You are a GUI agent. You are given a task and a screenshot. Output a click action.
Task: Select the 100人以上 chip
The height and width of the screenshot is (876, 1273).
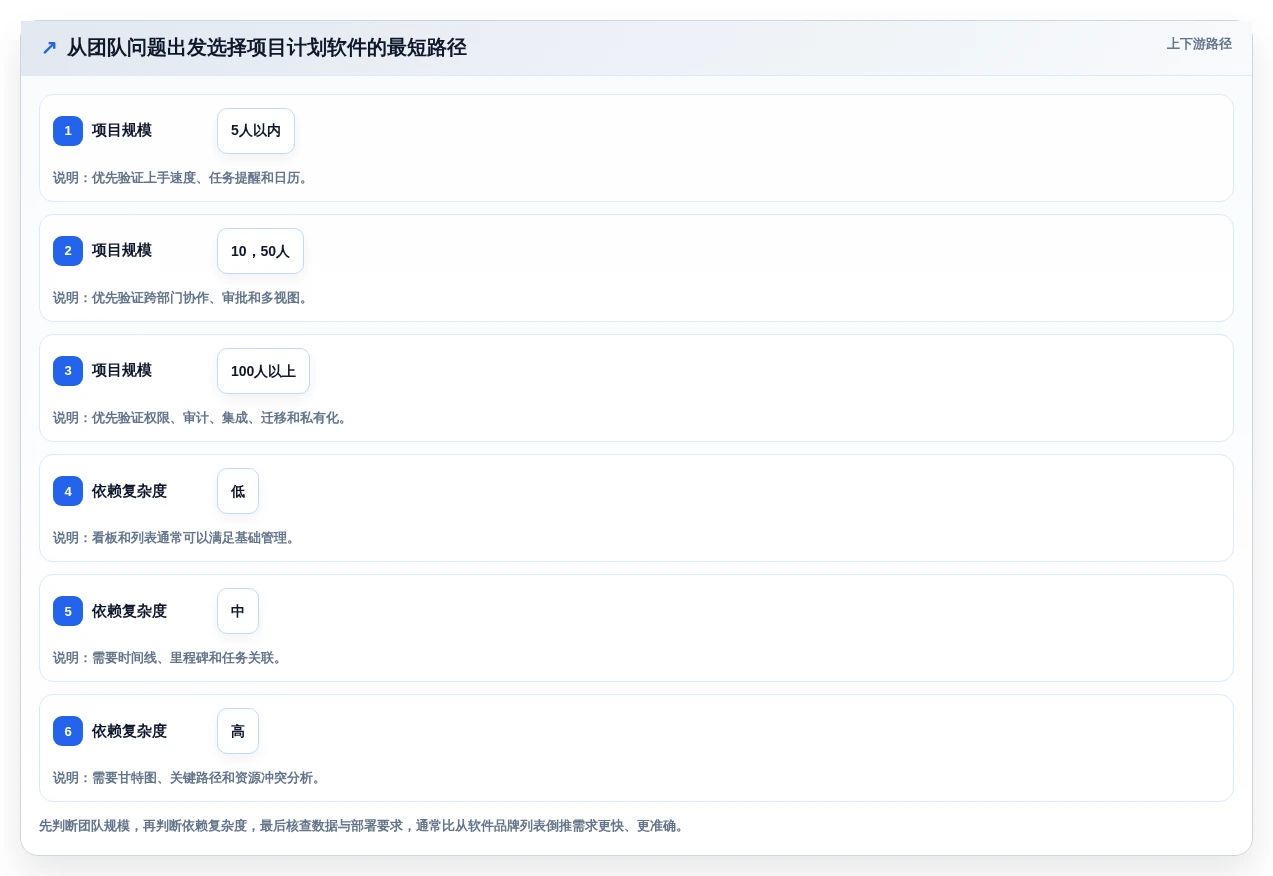[x=263, y=371]
